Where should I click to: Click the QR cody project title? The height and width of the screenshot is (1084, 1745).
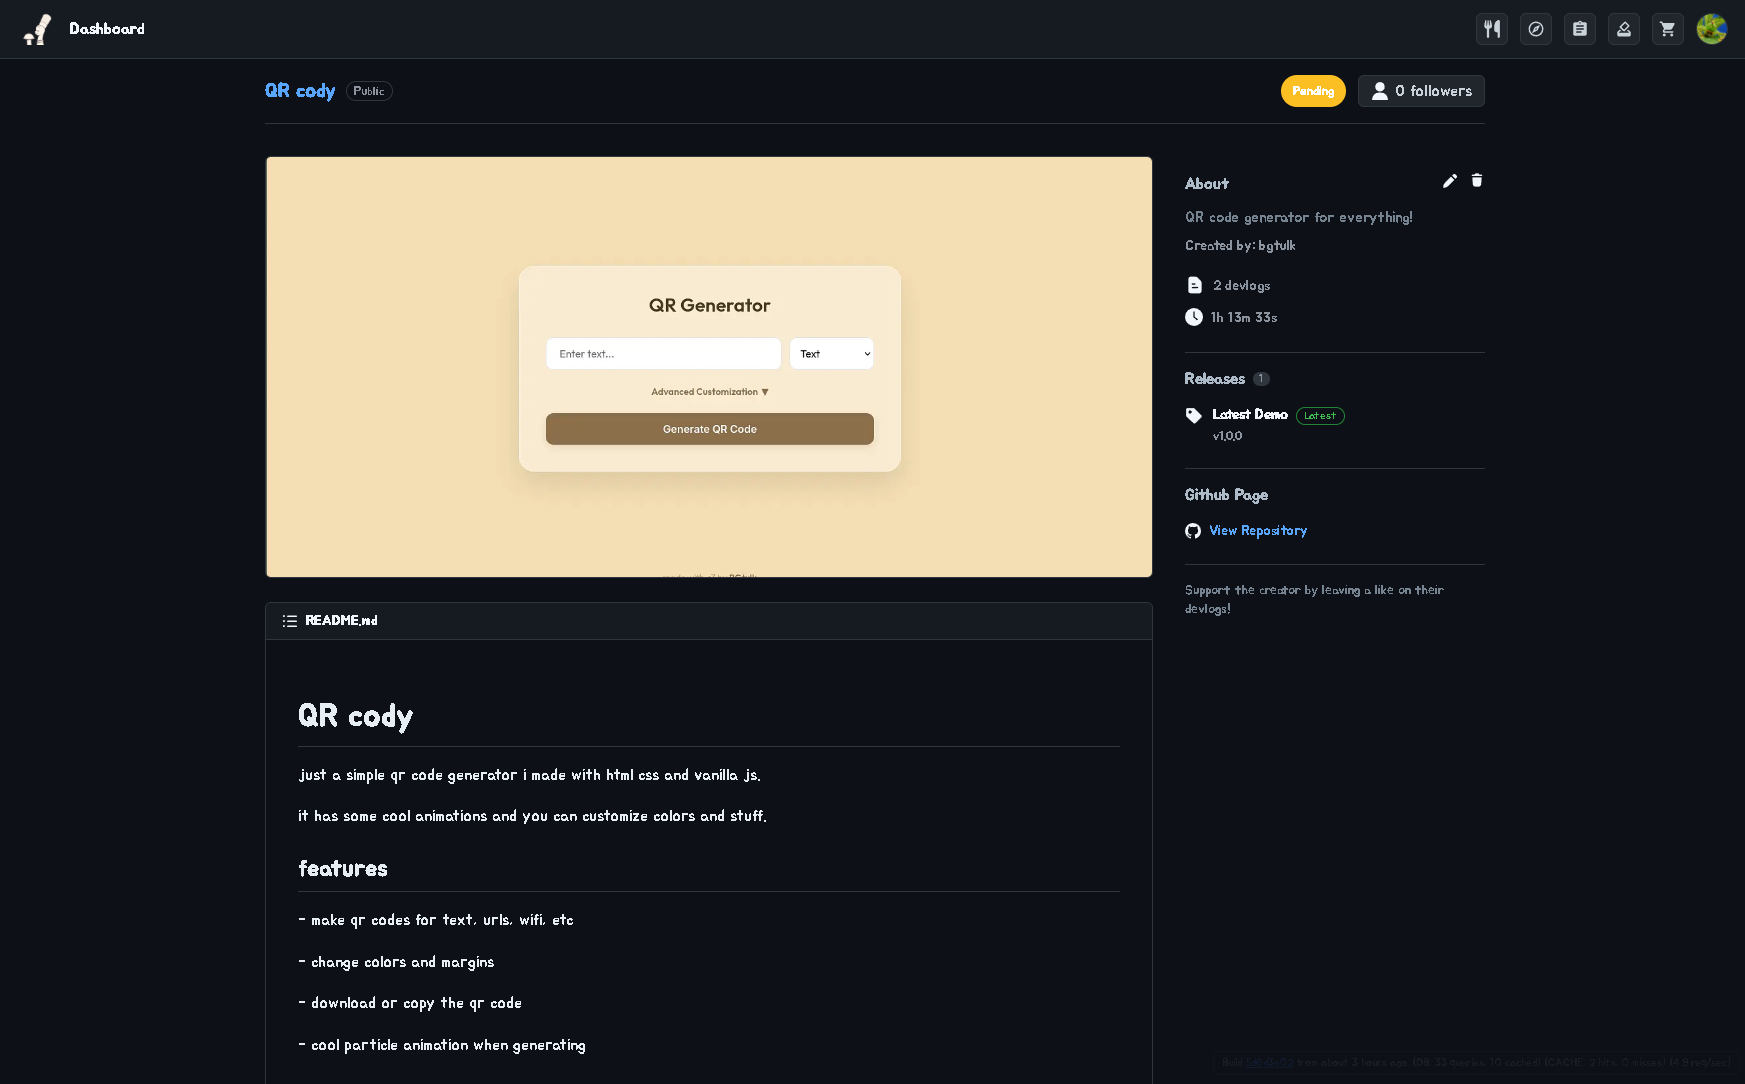[300, 91]
